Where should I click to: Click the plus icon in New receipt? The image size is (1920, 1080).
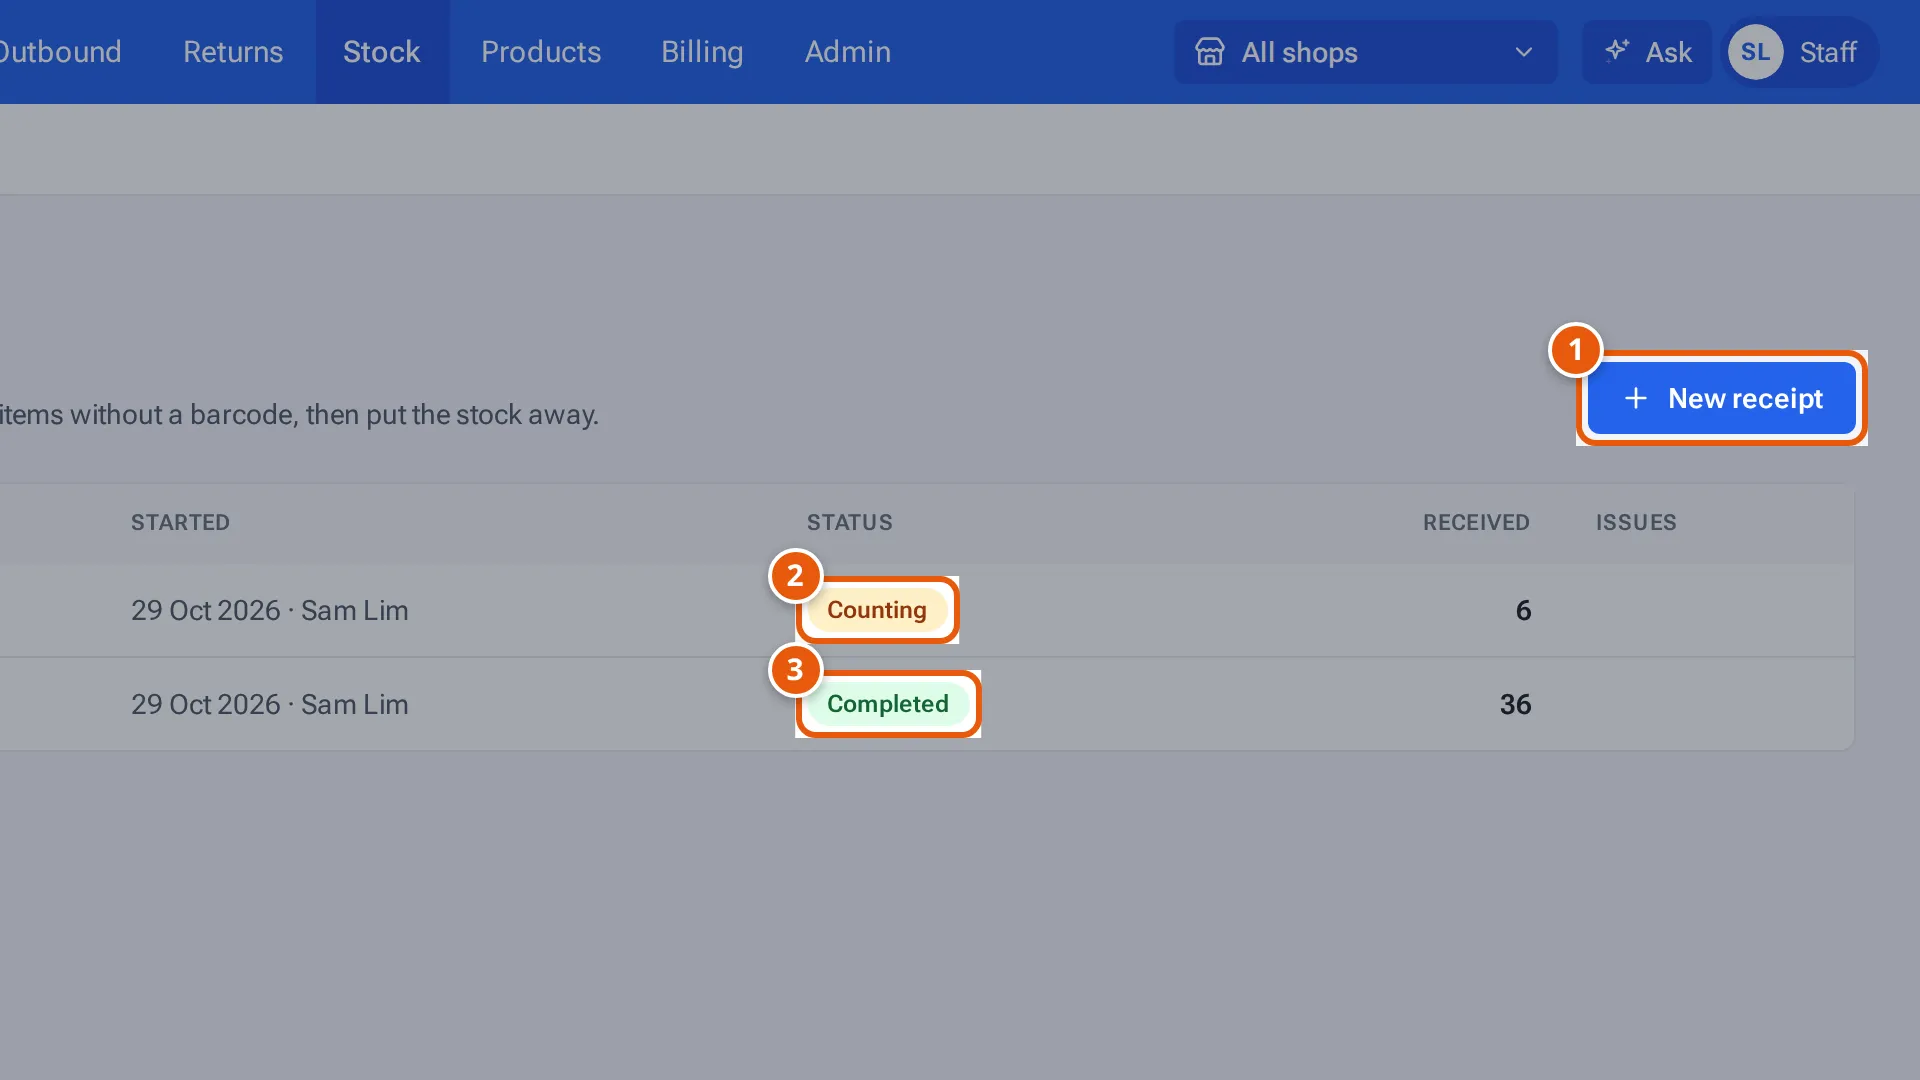[1636, 398]
